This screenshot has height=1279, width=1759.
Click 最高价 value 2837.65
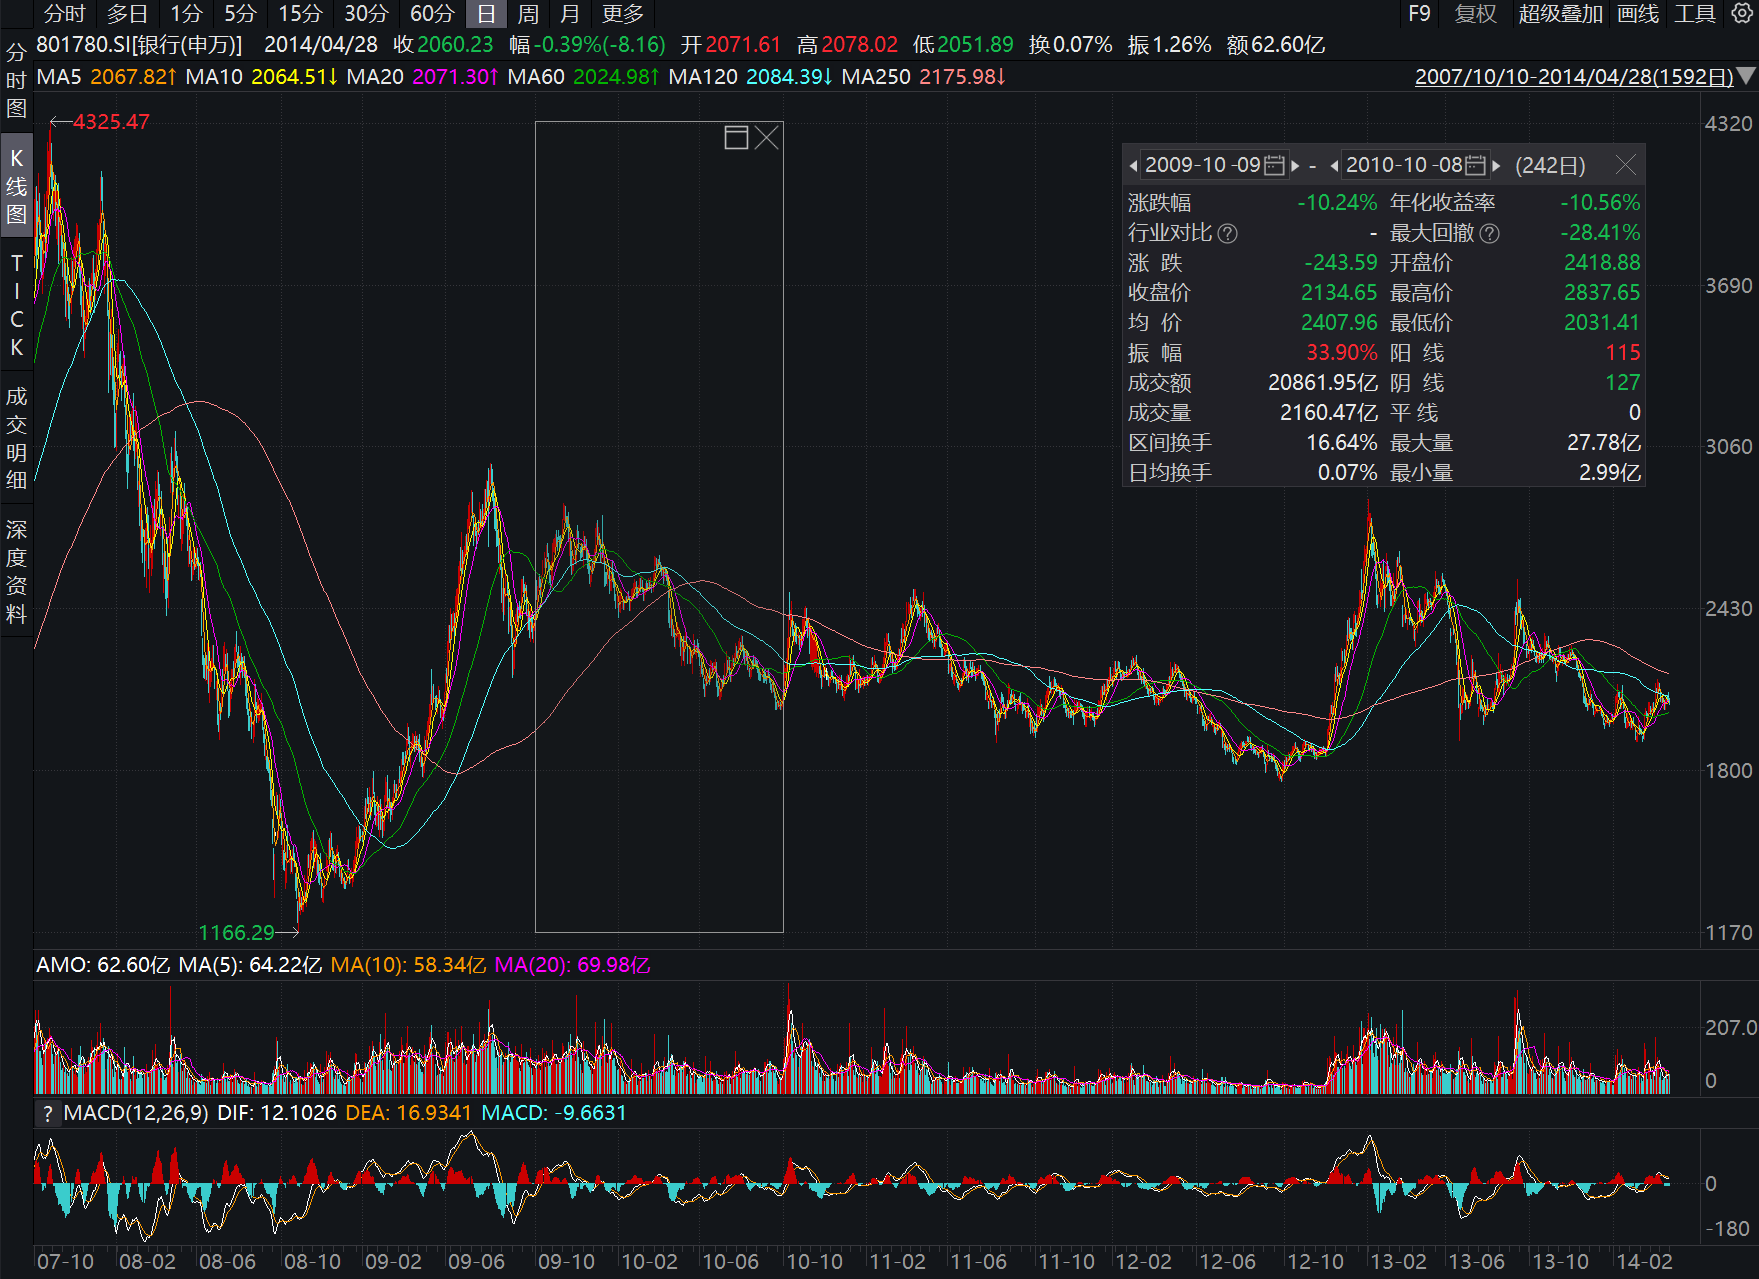[x=1602, y=293]
